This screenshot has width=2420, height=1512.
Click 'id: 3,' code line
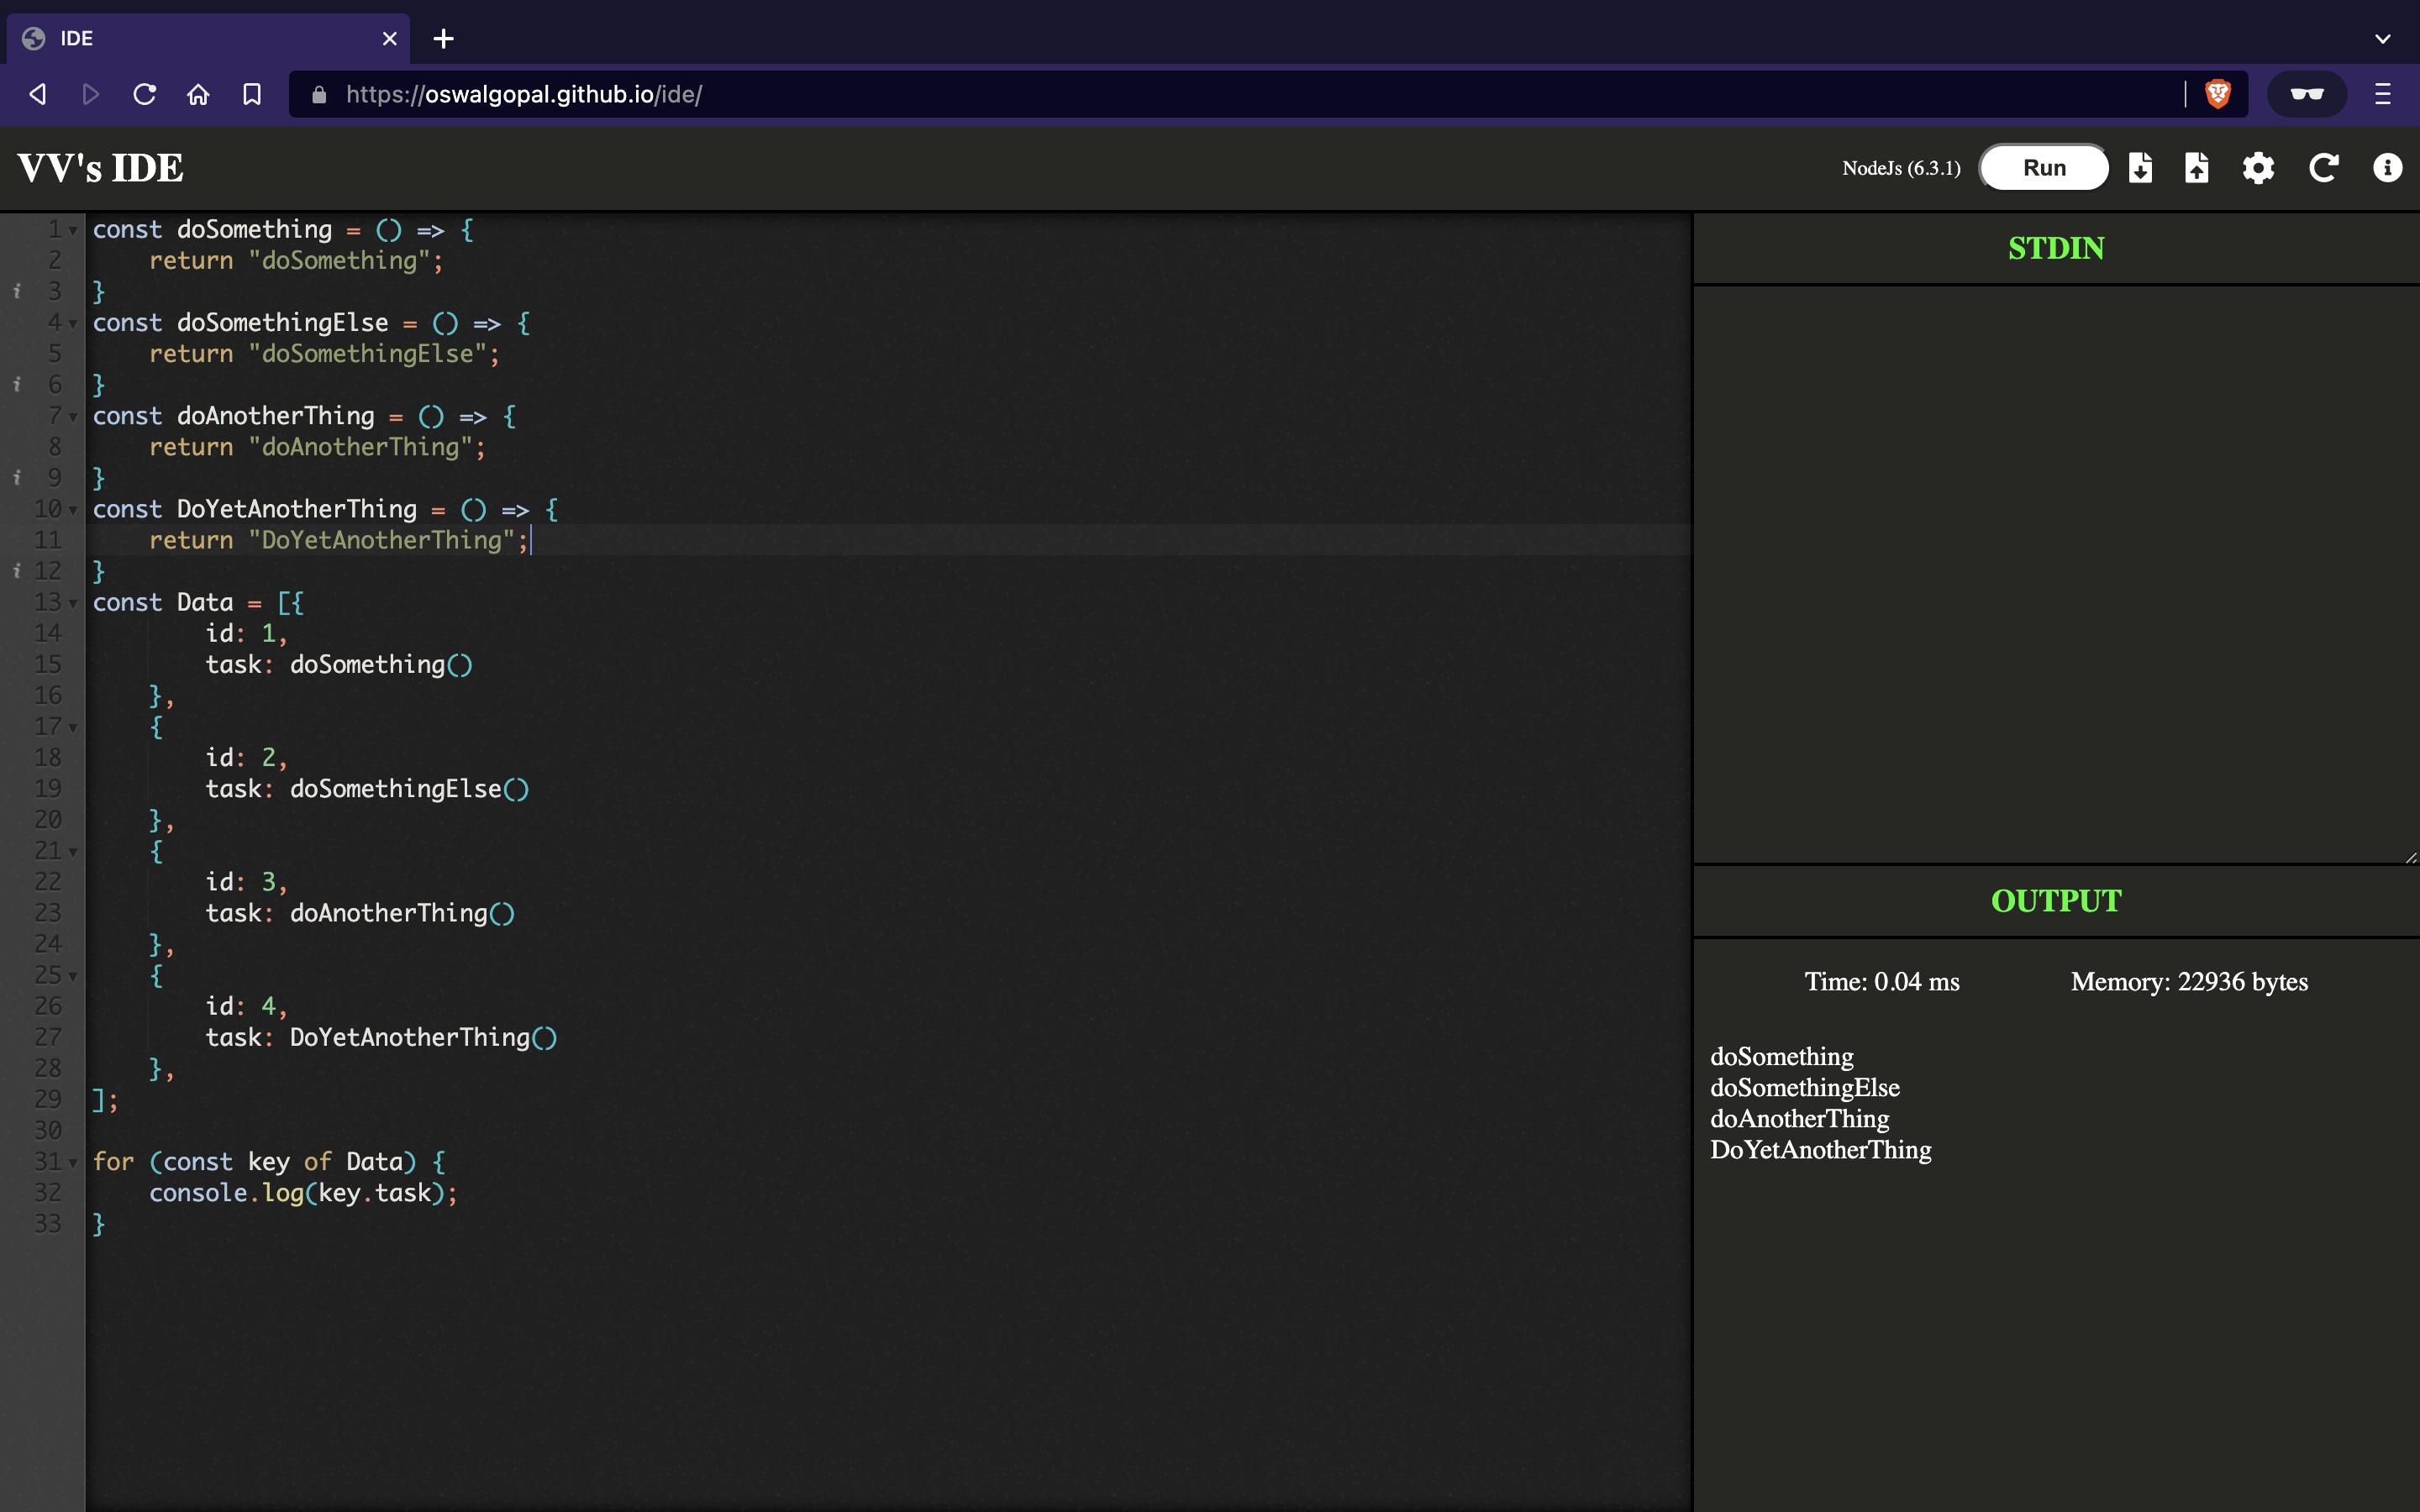point(246,882)
